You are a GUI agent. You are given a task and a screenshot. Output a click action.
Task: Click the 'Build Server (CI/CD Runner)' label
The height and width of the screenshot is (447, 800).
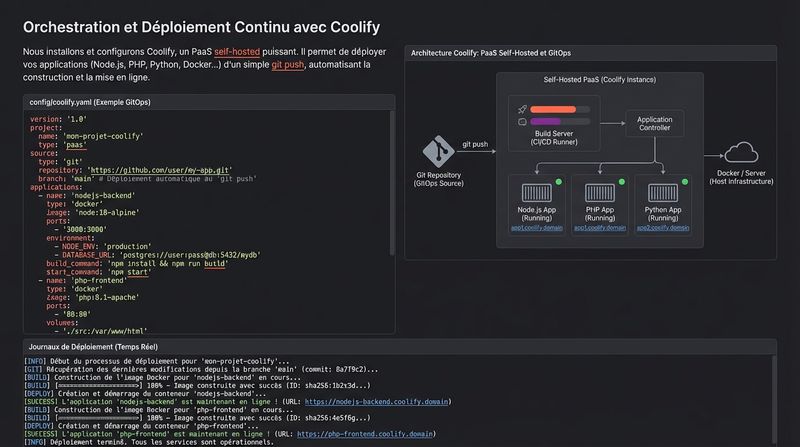click(x=554, y=138)
